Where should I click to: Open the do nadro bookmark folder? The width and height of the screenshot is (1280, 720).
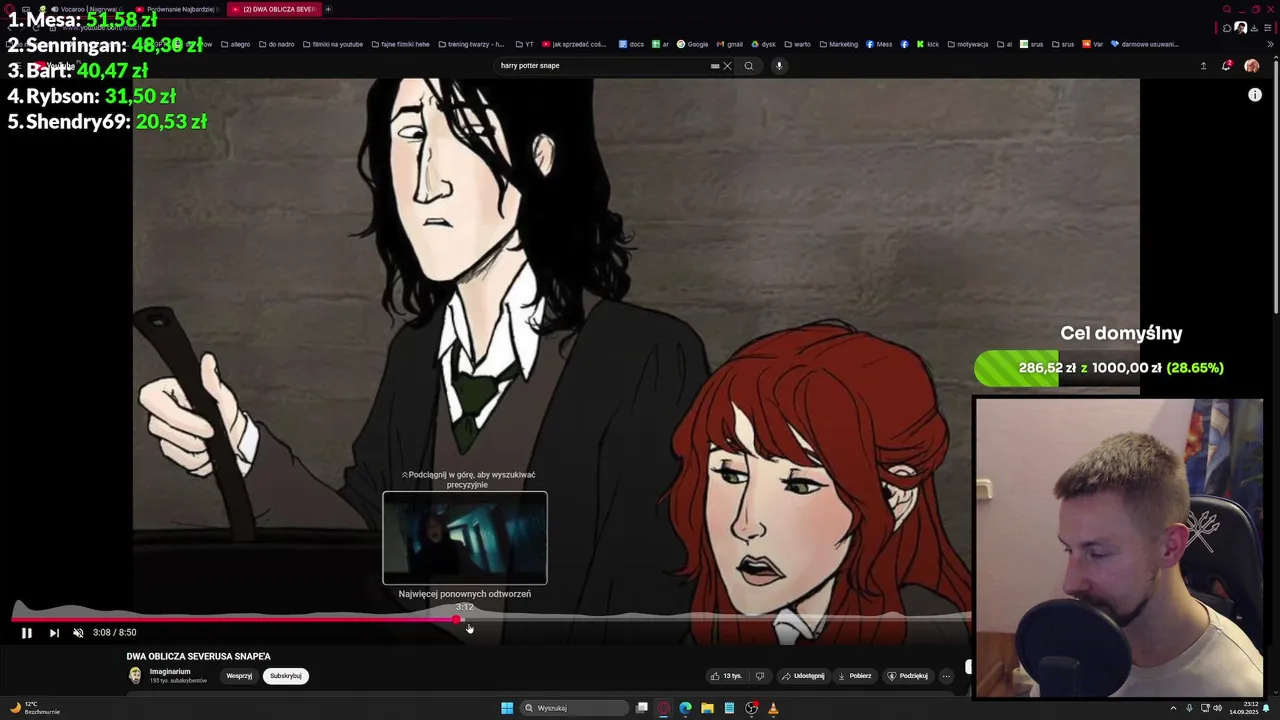point(276,44)
